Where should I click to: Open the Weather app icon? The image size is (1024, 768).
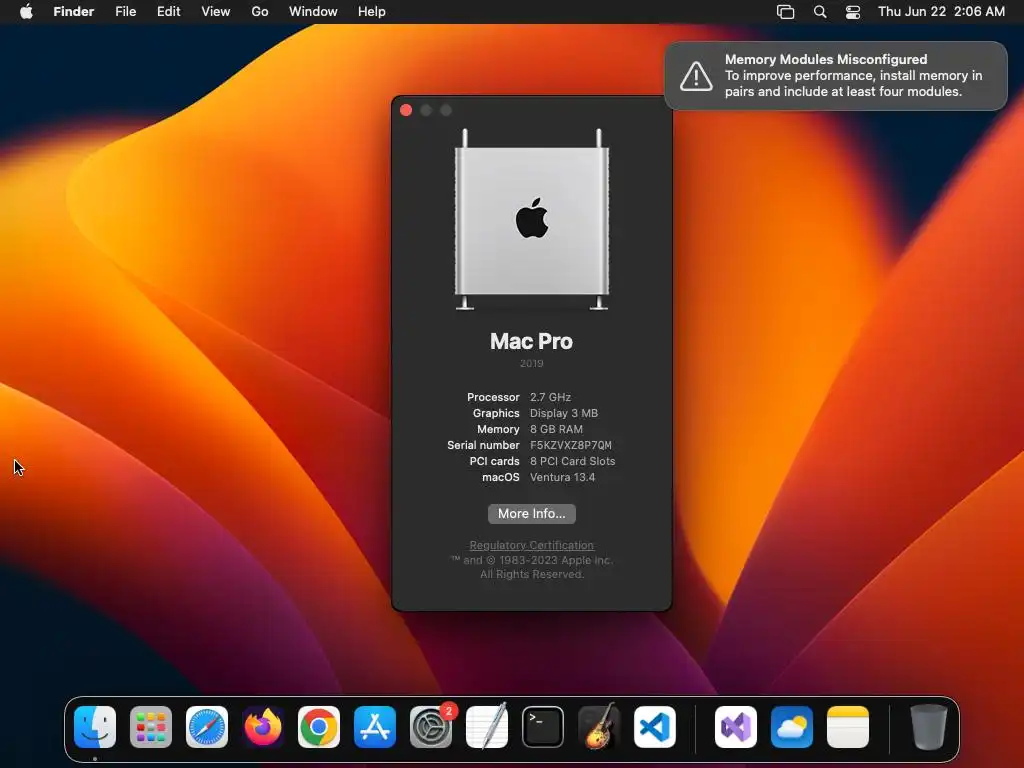pyautogui.click(x=792, y=727)
